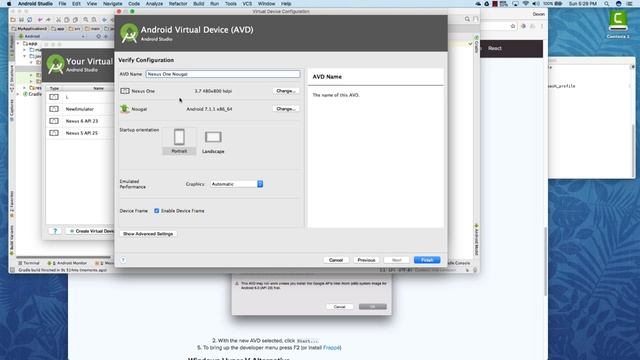This screenshot has height=360, width=640.
Task: Expand the app folder in project tree
Action: 18,43
